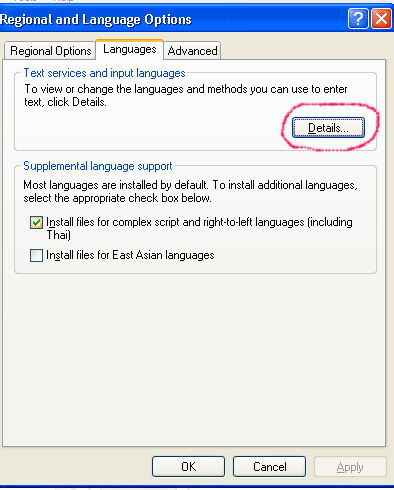The width and height of the screenshot is (394, 490).
Task: Click the Help question mark icon
Action: tap(358, 19)
